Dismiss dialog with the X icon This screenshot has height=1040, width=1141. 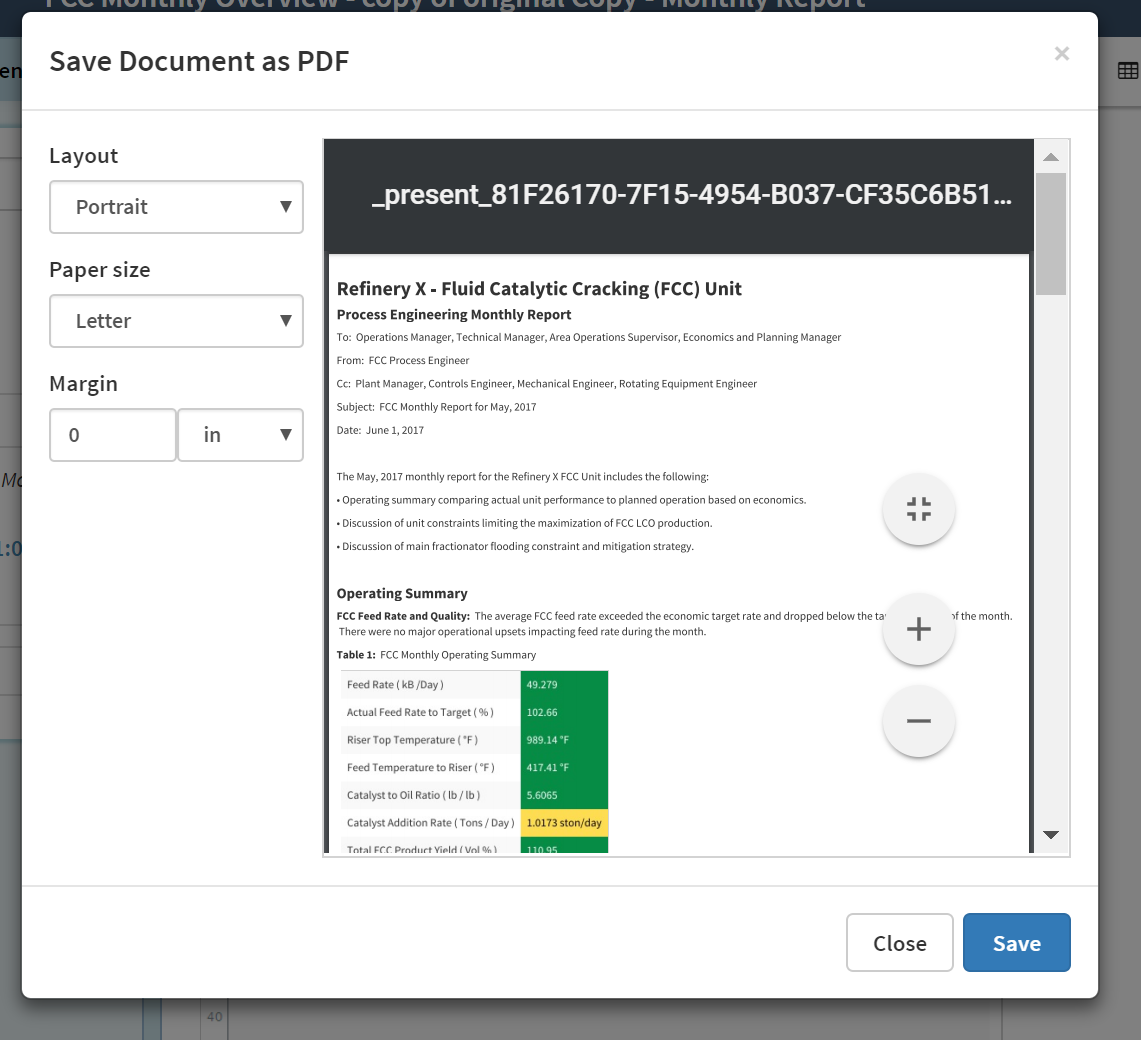[x=1061, y=54]
